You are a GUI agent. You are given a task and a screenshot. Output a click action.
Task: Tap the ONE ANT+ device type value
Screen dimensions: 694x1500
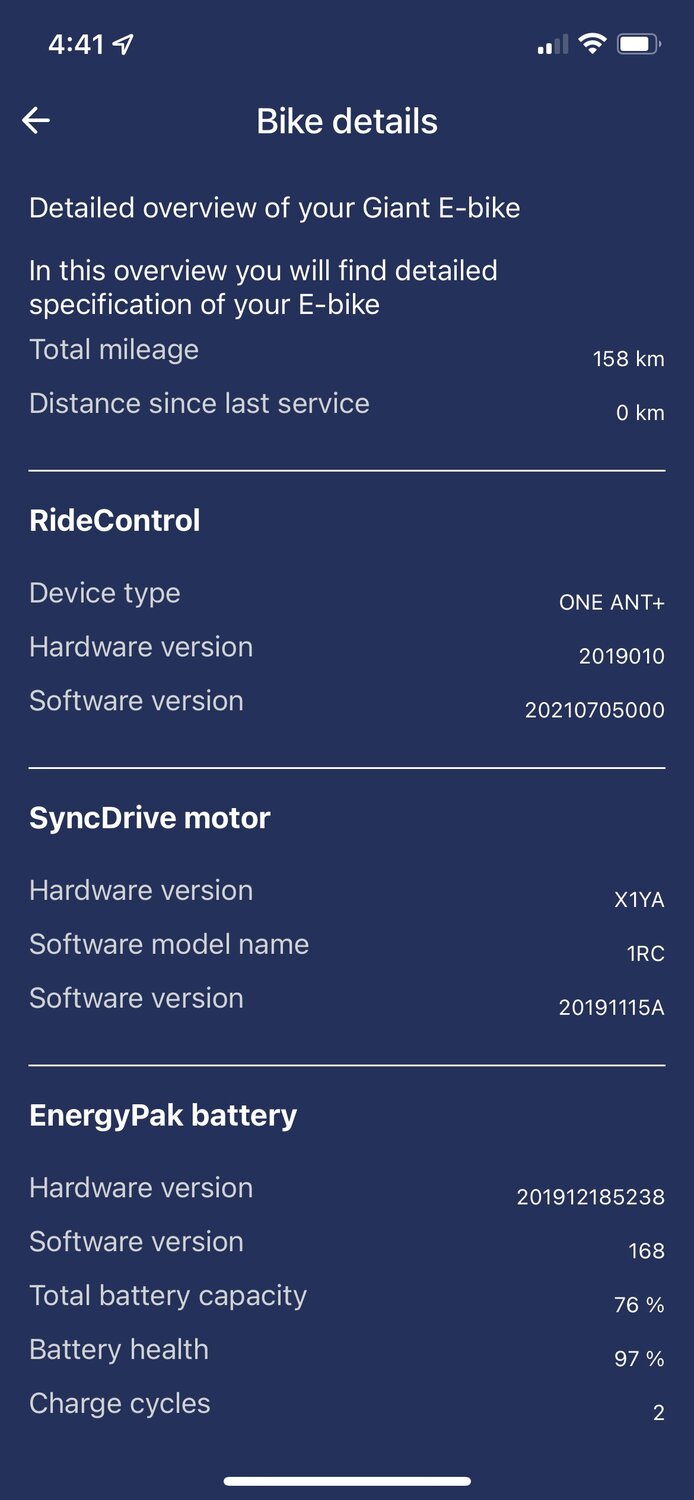click(x=611, y=602)
